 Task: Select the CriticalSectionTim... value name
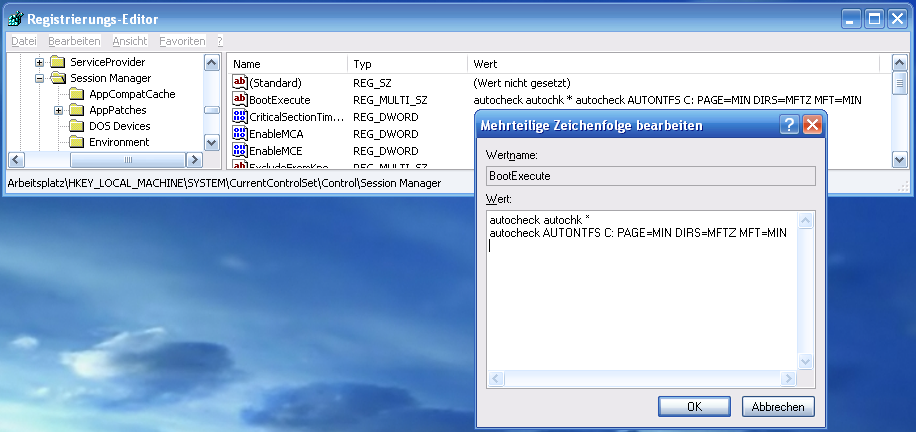point(297,116)
